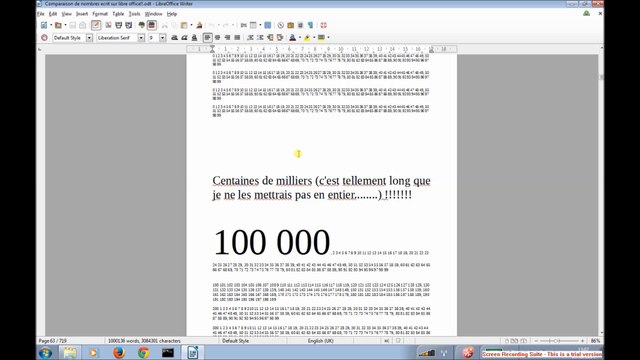Apply Underline formatting
The width and height of the screenshot is (640, 360).
pos(195,38)
